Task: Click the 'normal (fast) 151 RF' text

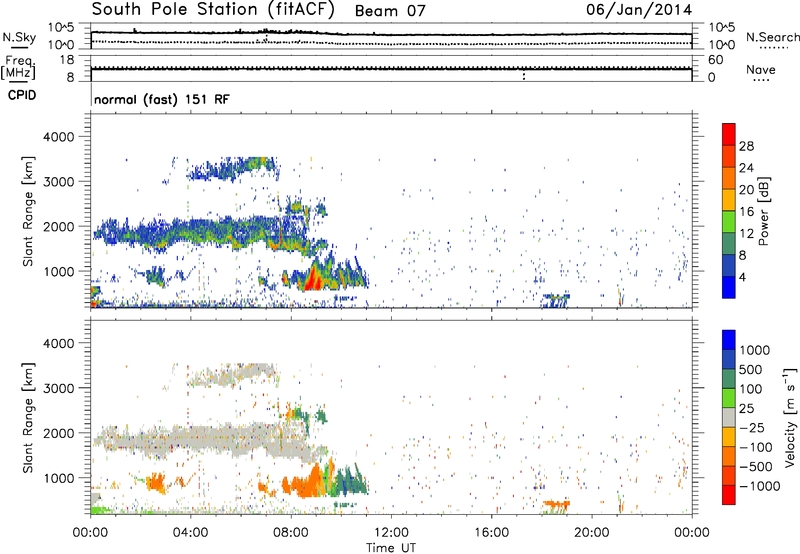Action: 162,99
